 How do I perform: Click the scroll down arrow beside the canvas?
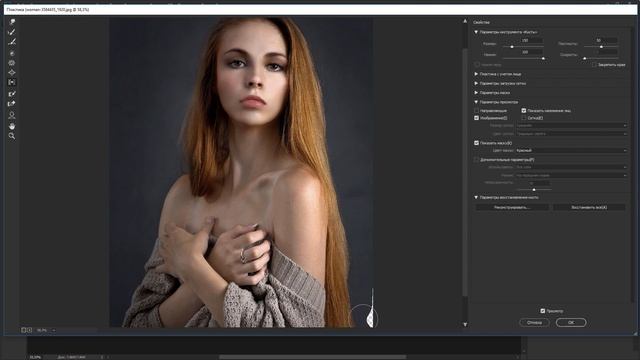tap(465, 324)
